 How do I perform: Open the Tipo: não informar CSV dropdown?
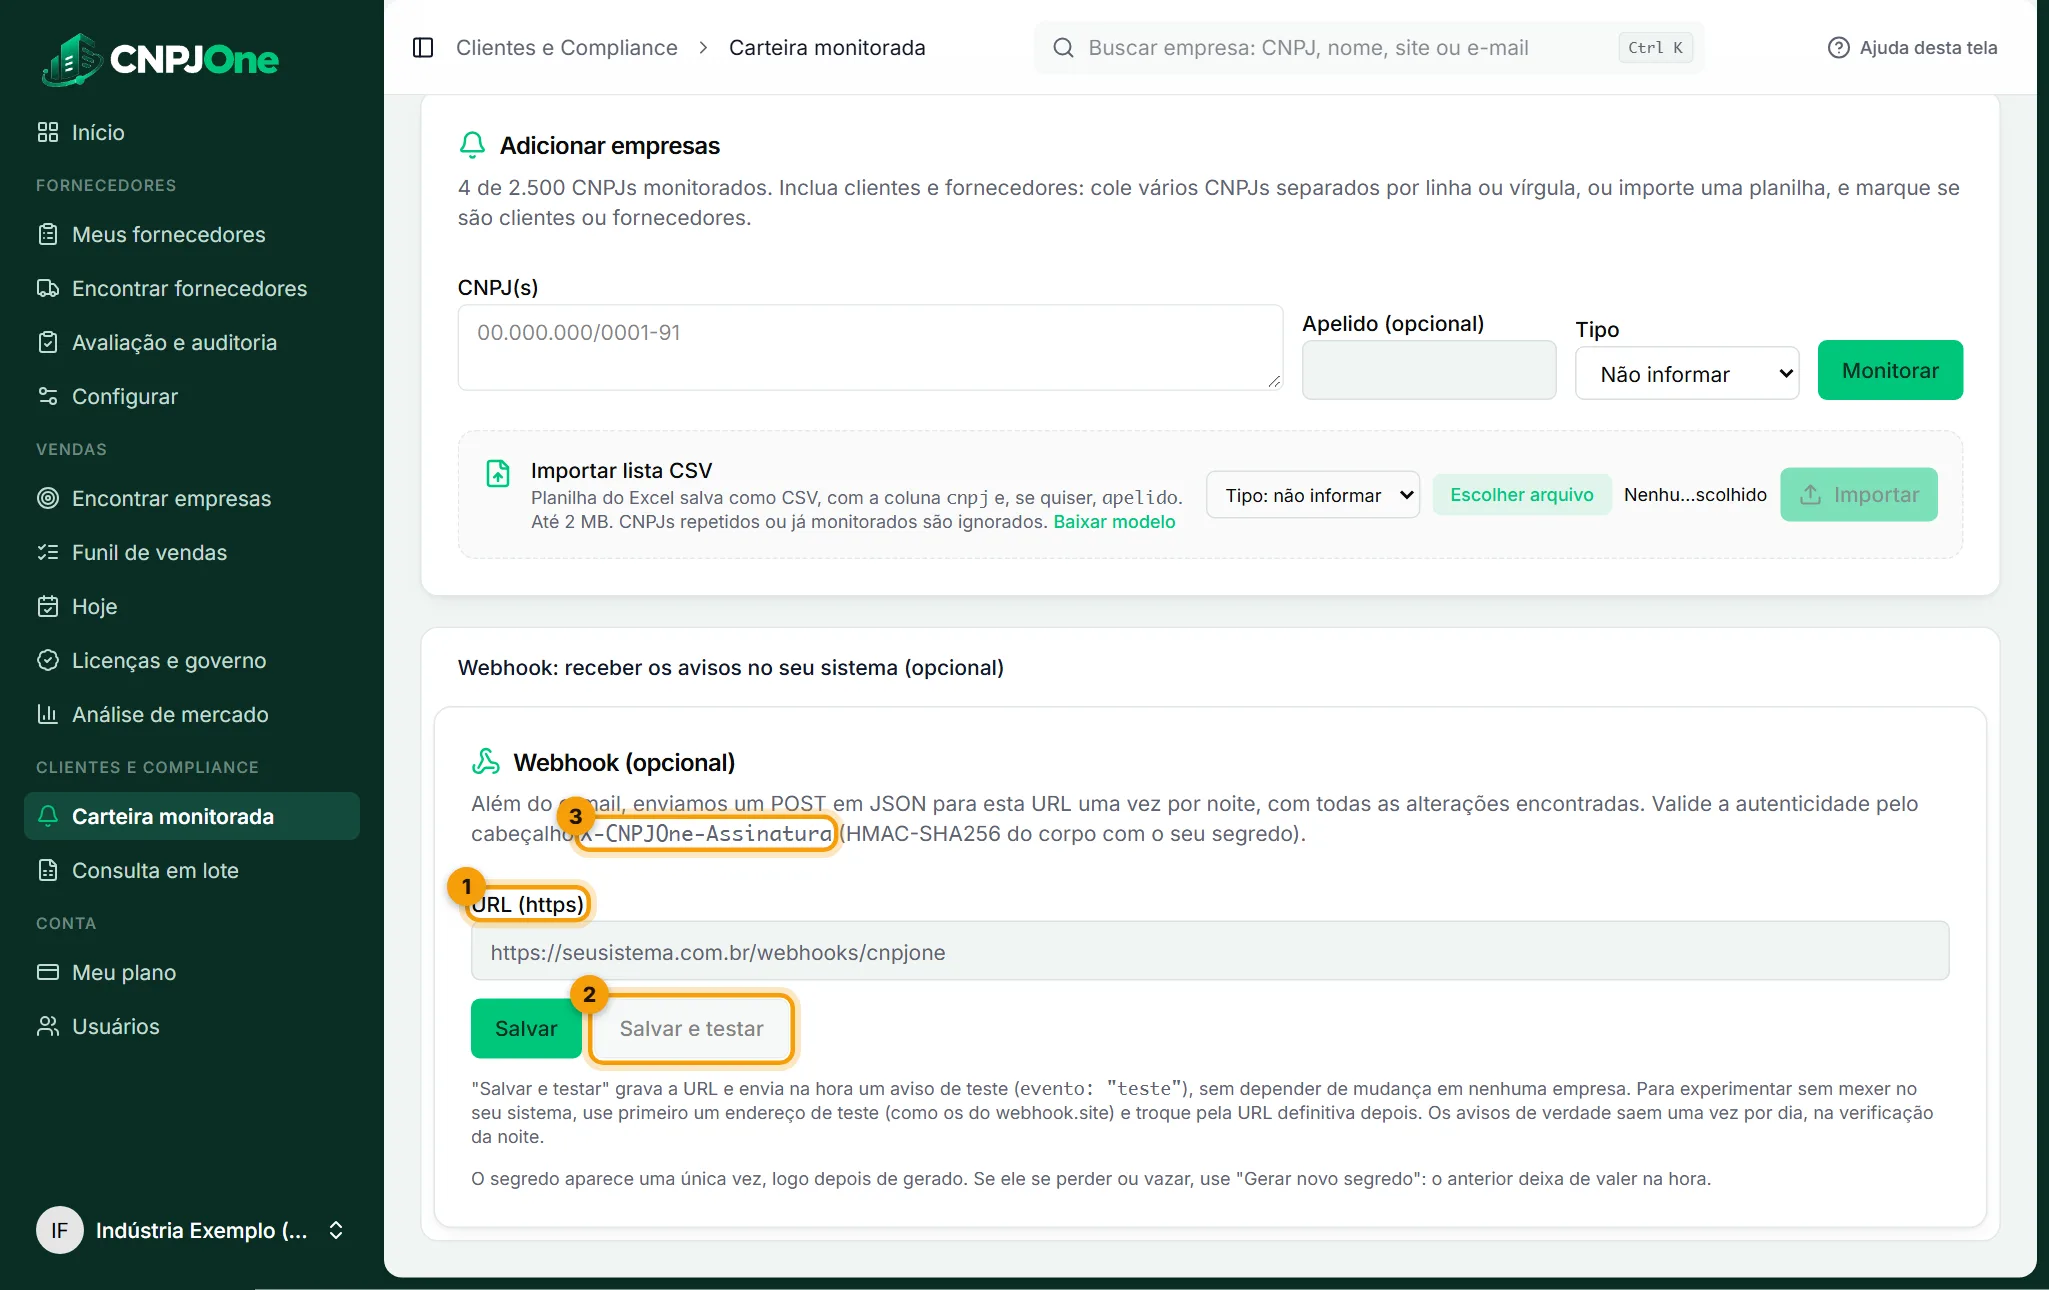click(x=1313, y=495)
